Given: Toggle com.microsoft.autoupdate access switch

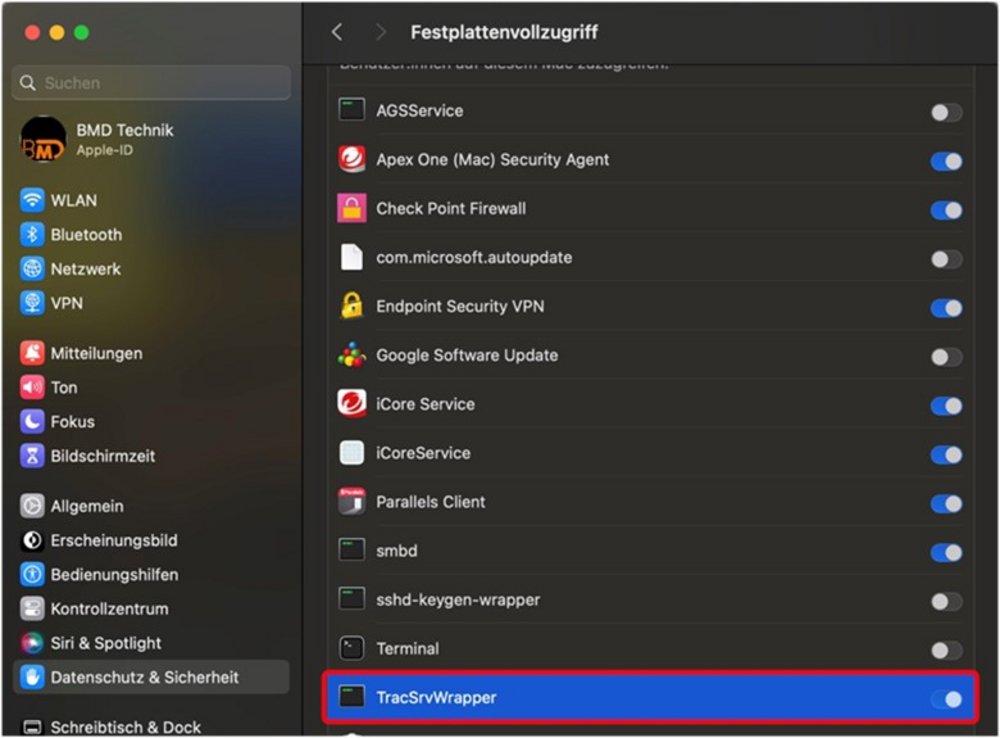Looking at the screenshot, I should point(946,259).
